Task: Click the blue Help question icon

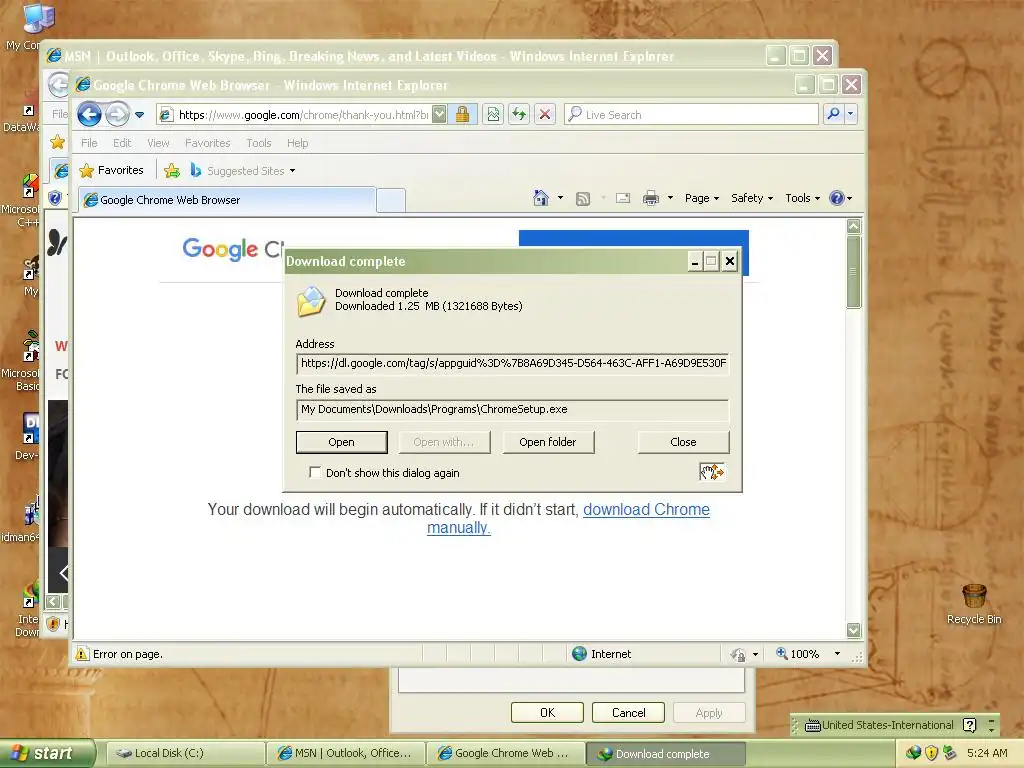Action: point(837,198)
